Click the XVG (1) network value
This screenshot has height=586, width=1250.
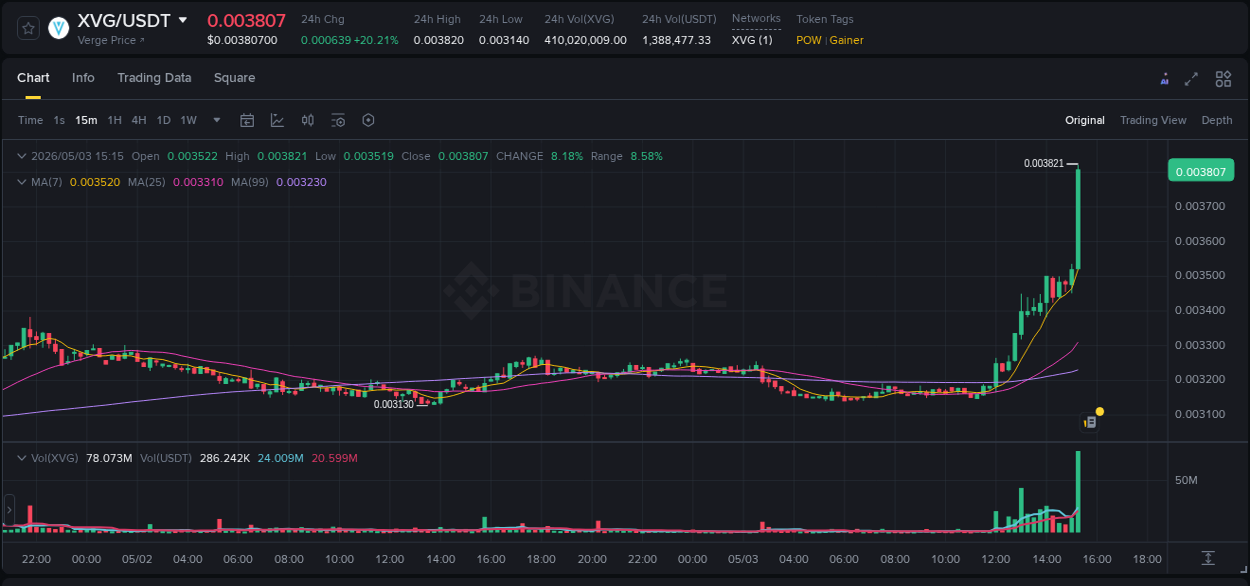coord(752,40)
